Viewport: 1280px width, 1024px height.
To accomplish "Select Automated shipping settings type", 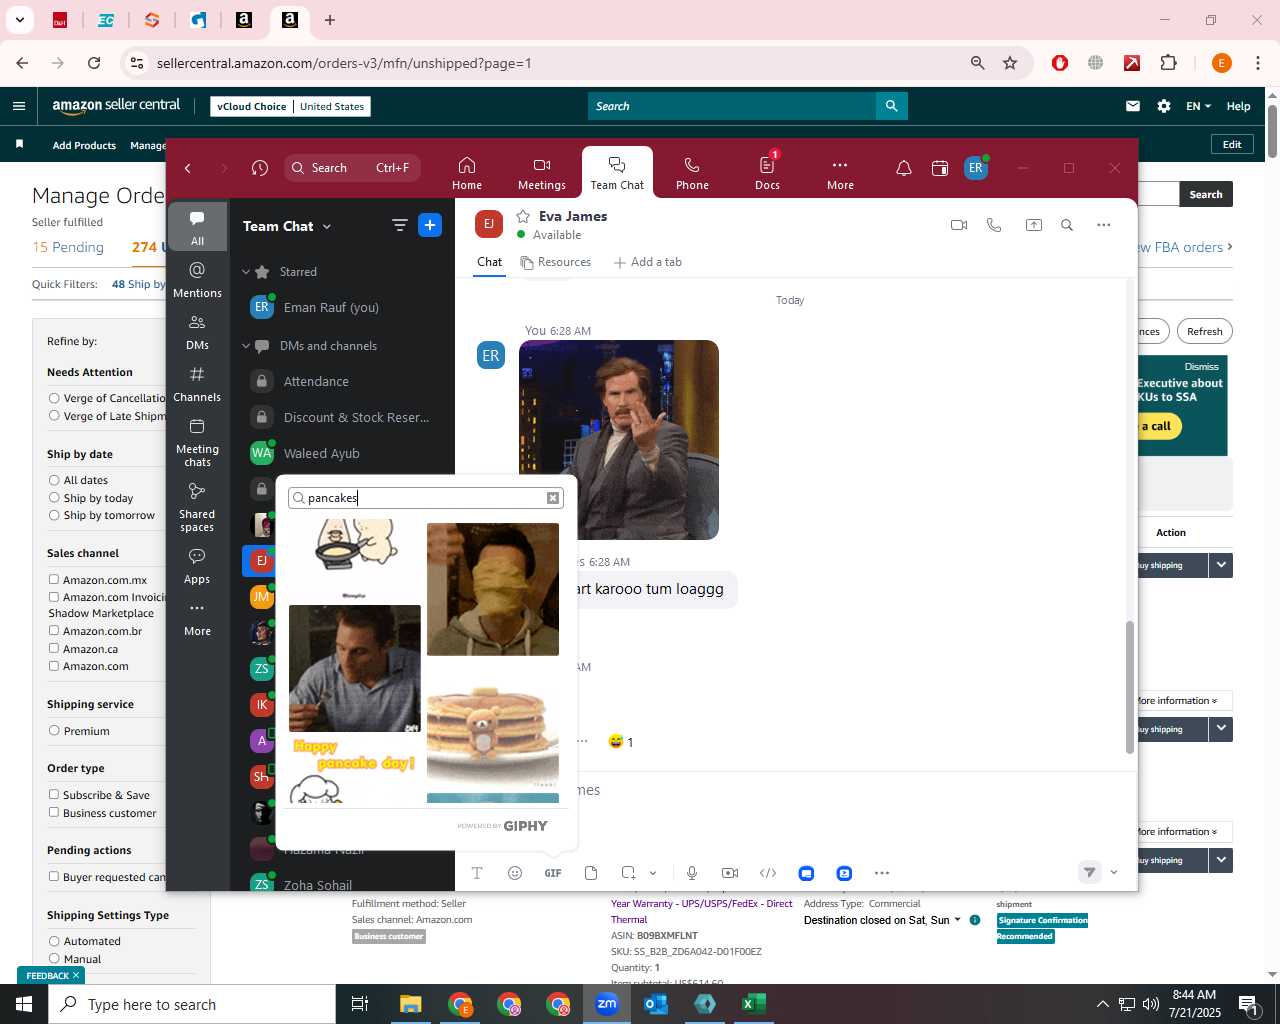I will [x=54, y=941].
